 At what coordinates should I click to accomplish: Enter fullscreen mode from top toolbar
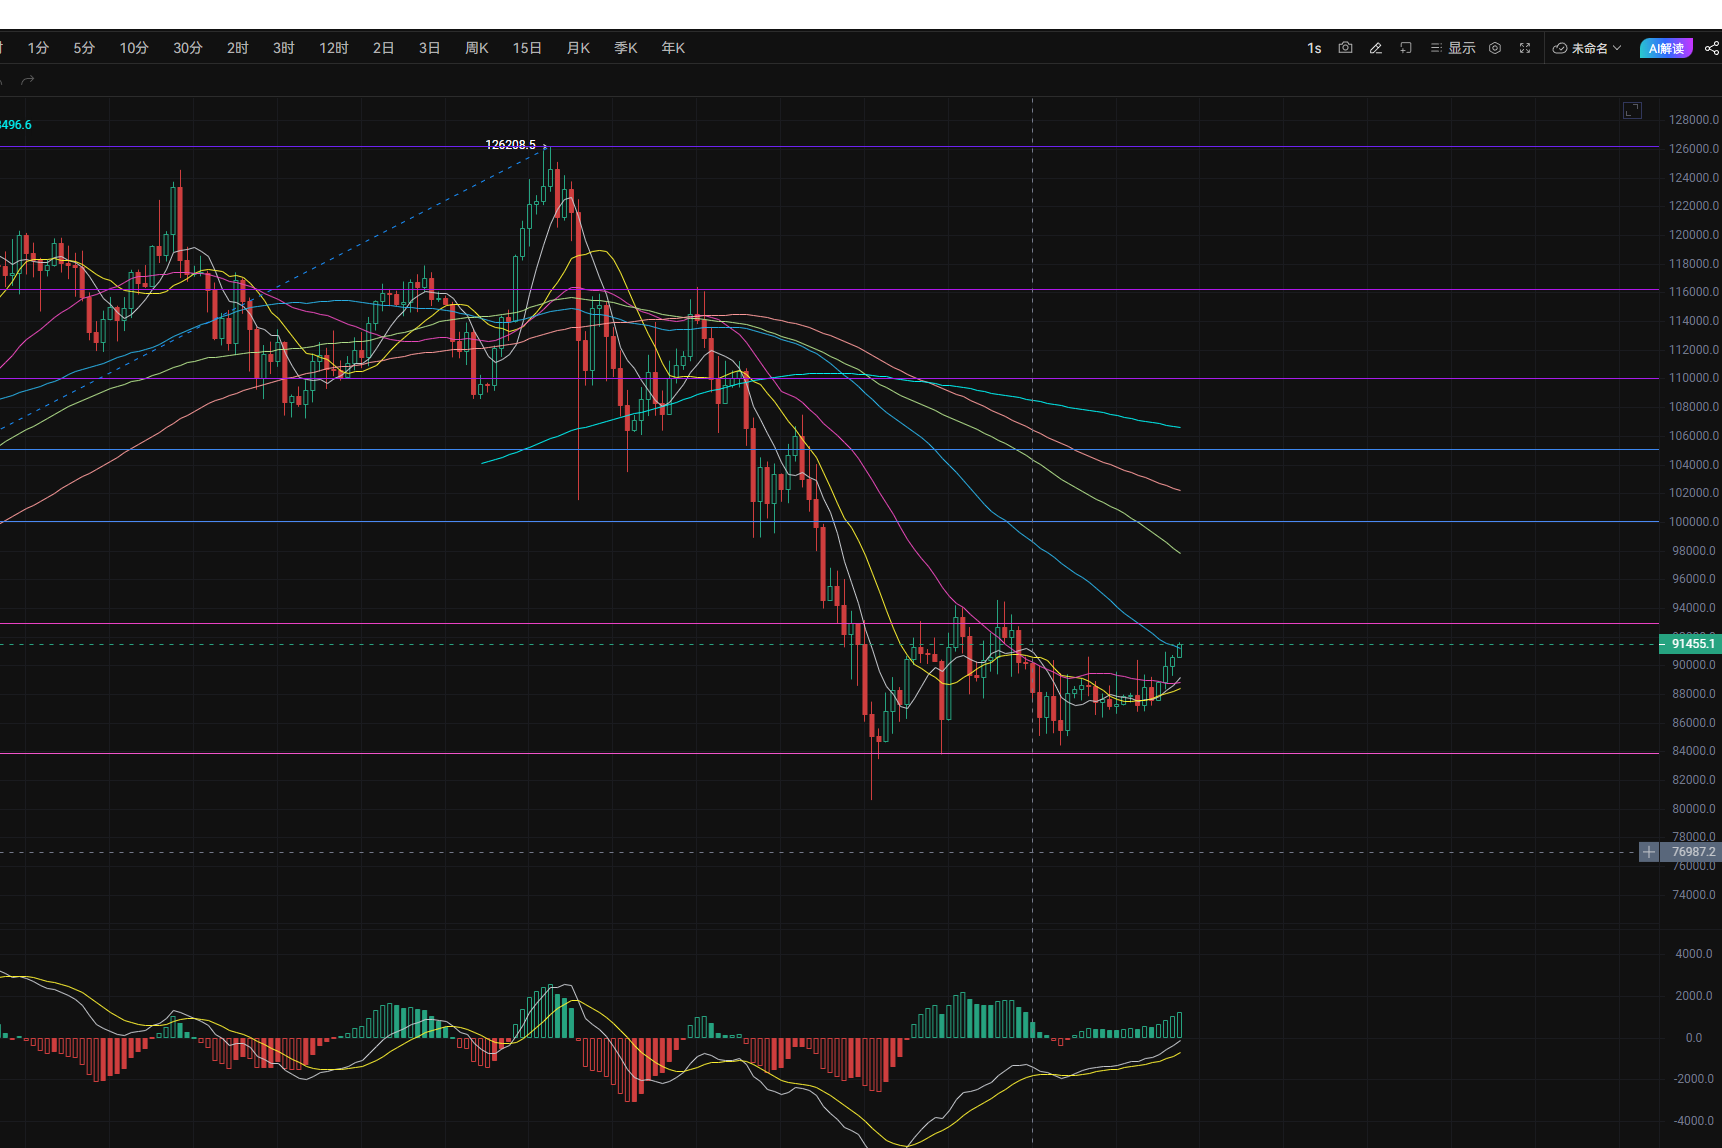pos(1525,48)
